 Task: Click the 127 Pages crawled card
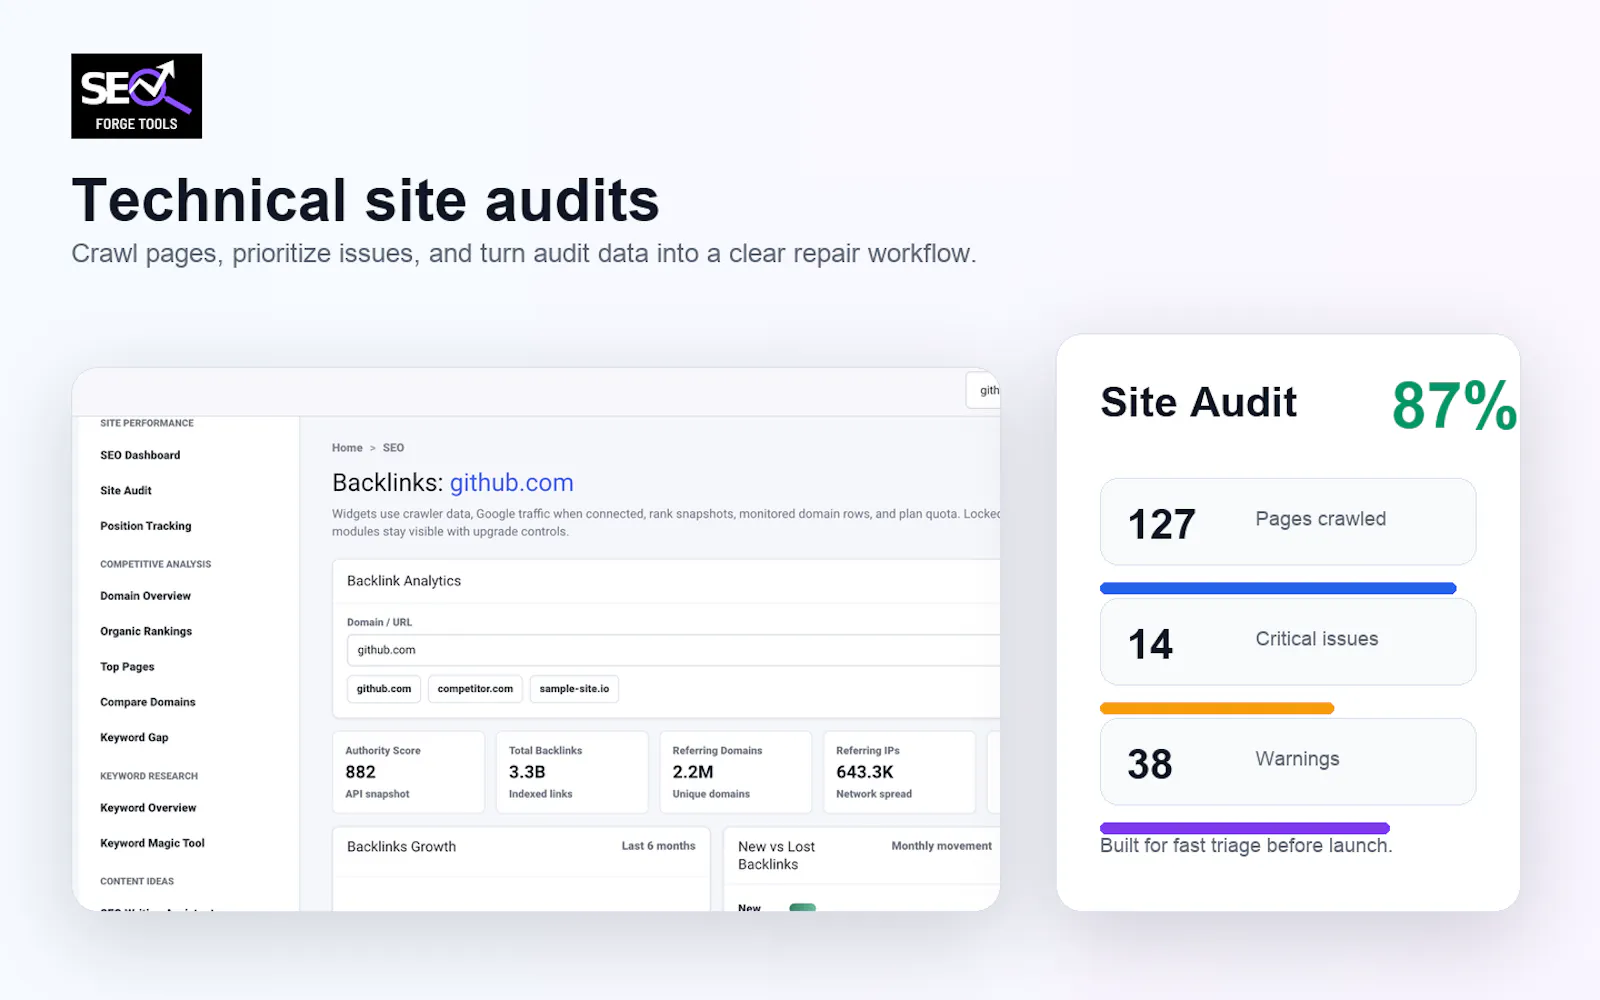pos(1288,522)
